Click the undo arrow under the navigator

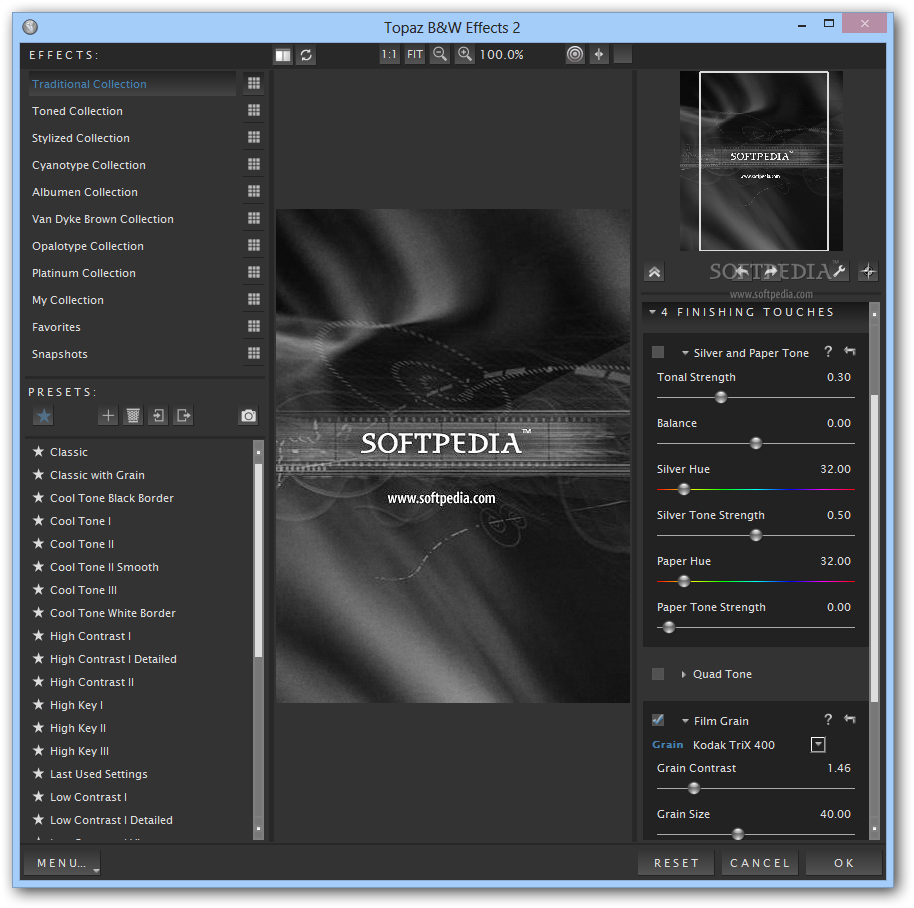click(743, 271)
